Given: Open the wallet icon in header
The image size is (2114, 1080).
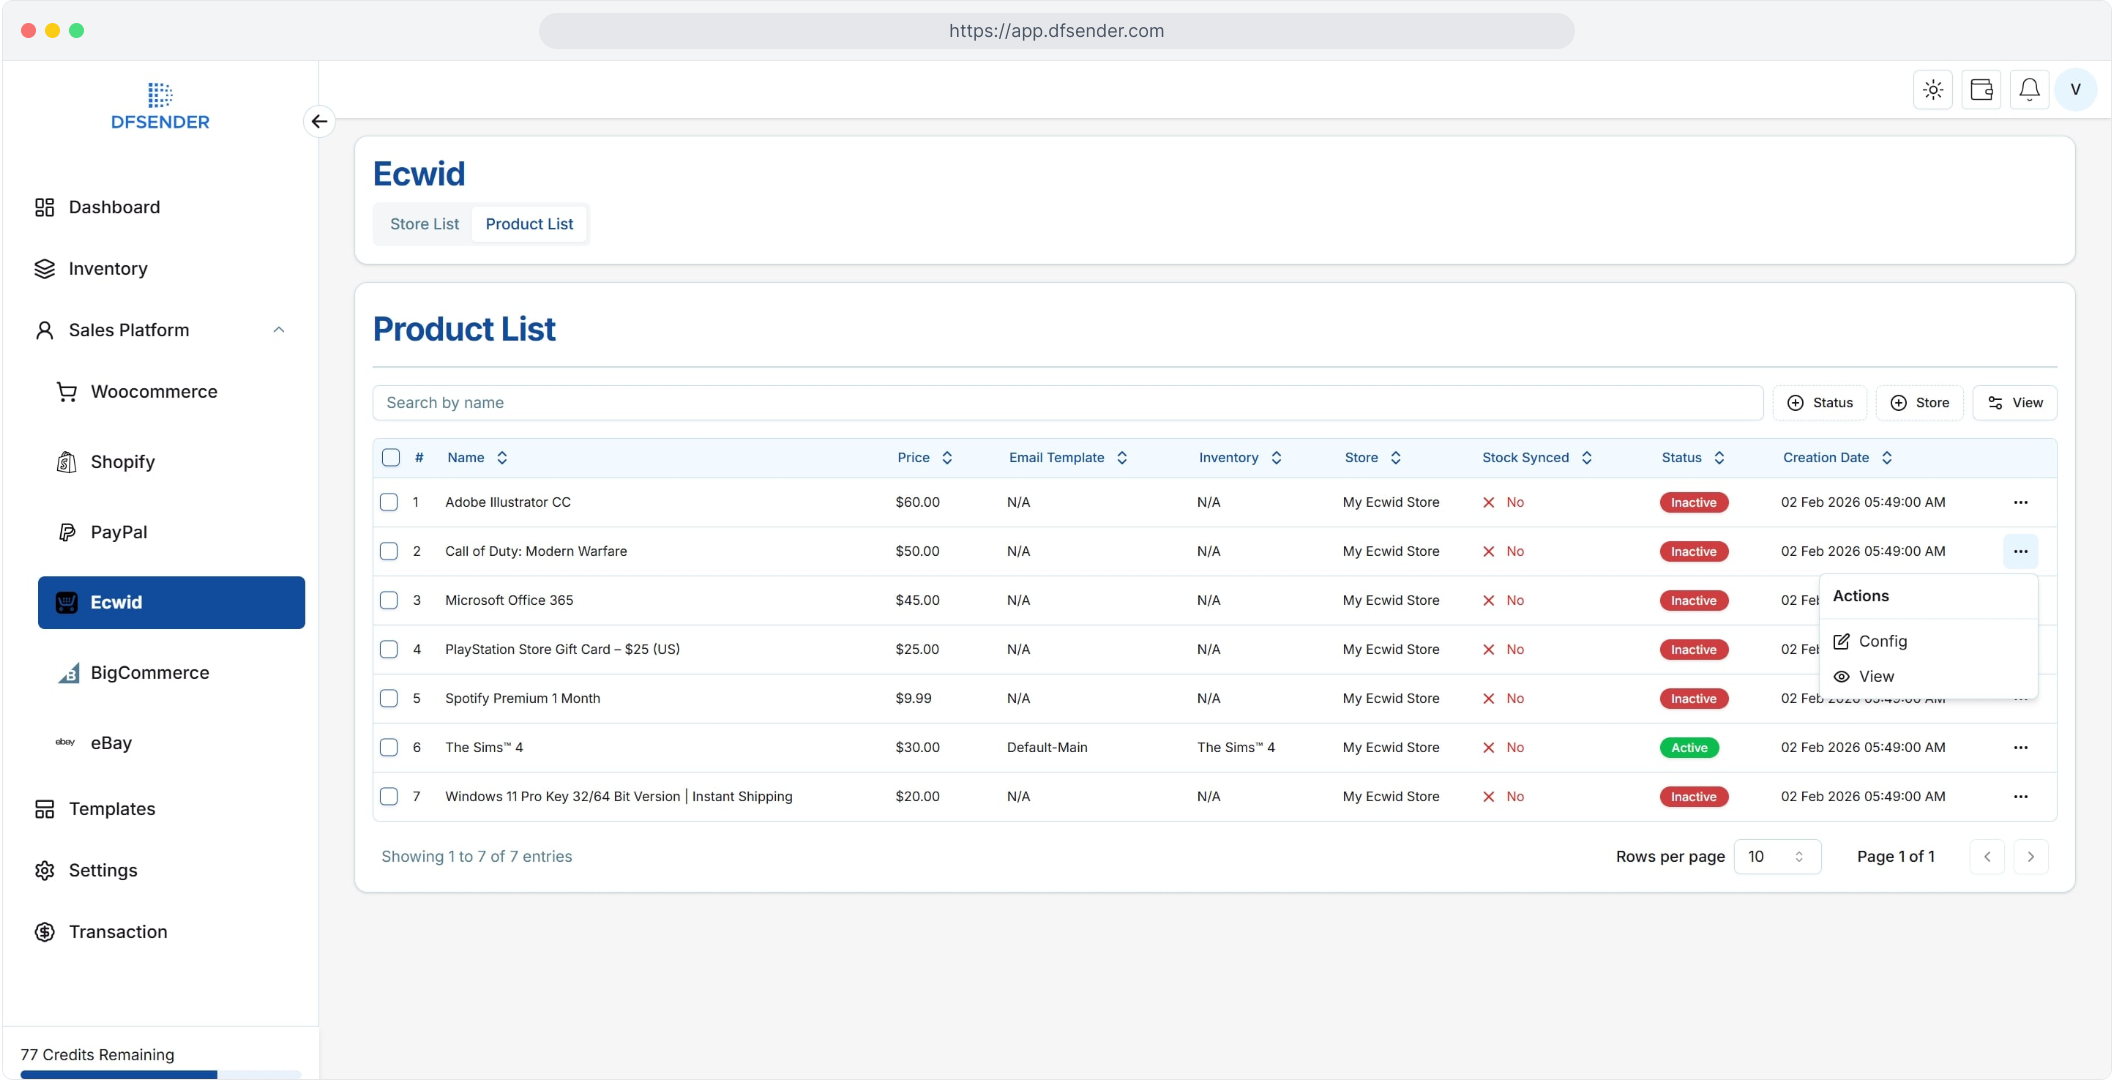Looking at the screenshot, I should pyautogui.click(x=1981, y=90).
